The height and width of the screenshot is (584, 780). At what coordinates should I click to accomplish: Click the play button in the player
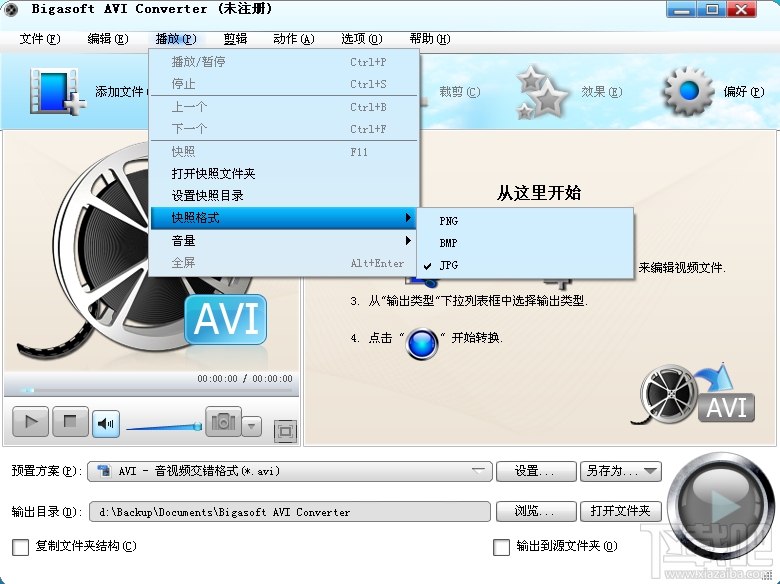(x=30, y=422)
